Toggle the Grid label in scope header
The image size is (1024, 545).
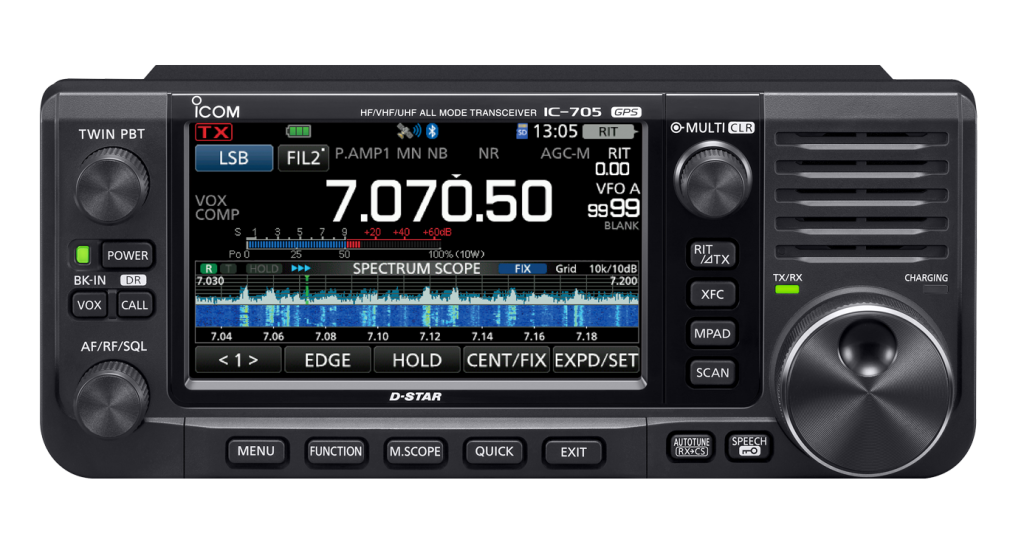[x=566, y=268]
